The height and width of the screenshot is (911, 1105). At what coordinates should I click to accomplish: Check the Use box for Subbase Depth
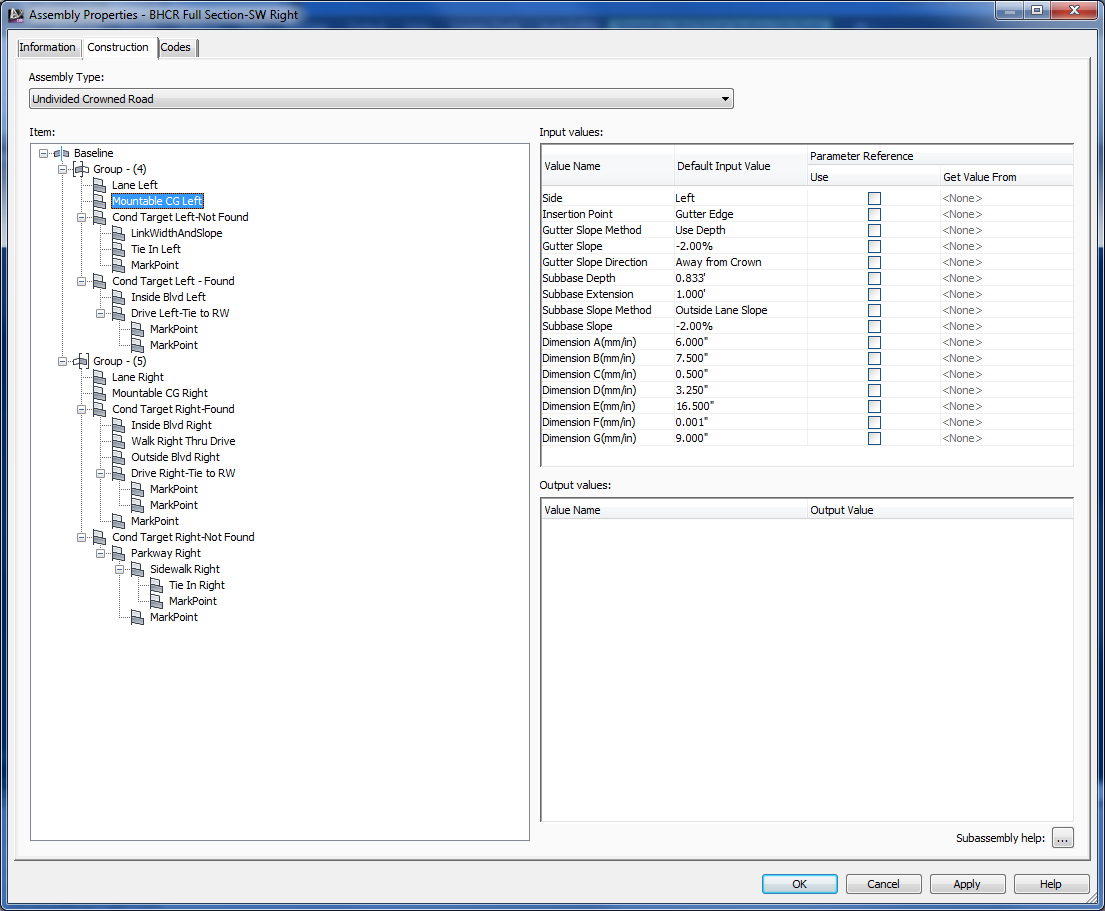(874, 278)
